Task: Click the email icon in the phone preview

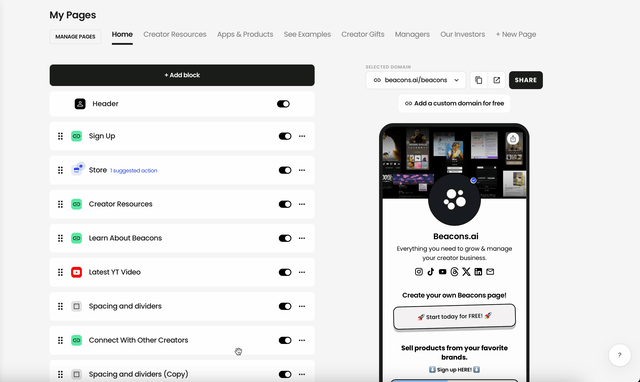Action: 490,272
